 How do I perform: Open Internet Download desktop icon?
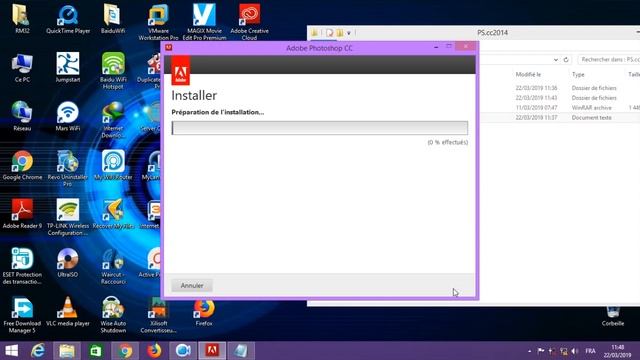tap(113, 120)
